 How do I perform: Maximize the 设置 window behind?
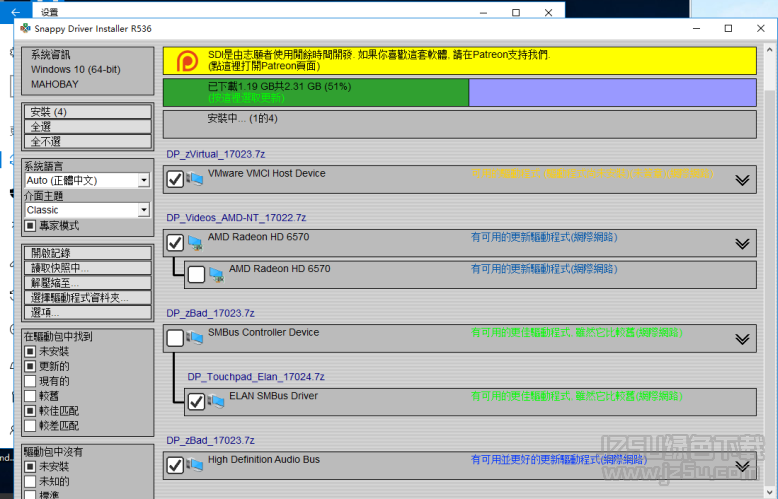tap(516, 12)
